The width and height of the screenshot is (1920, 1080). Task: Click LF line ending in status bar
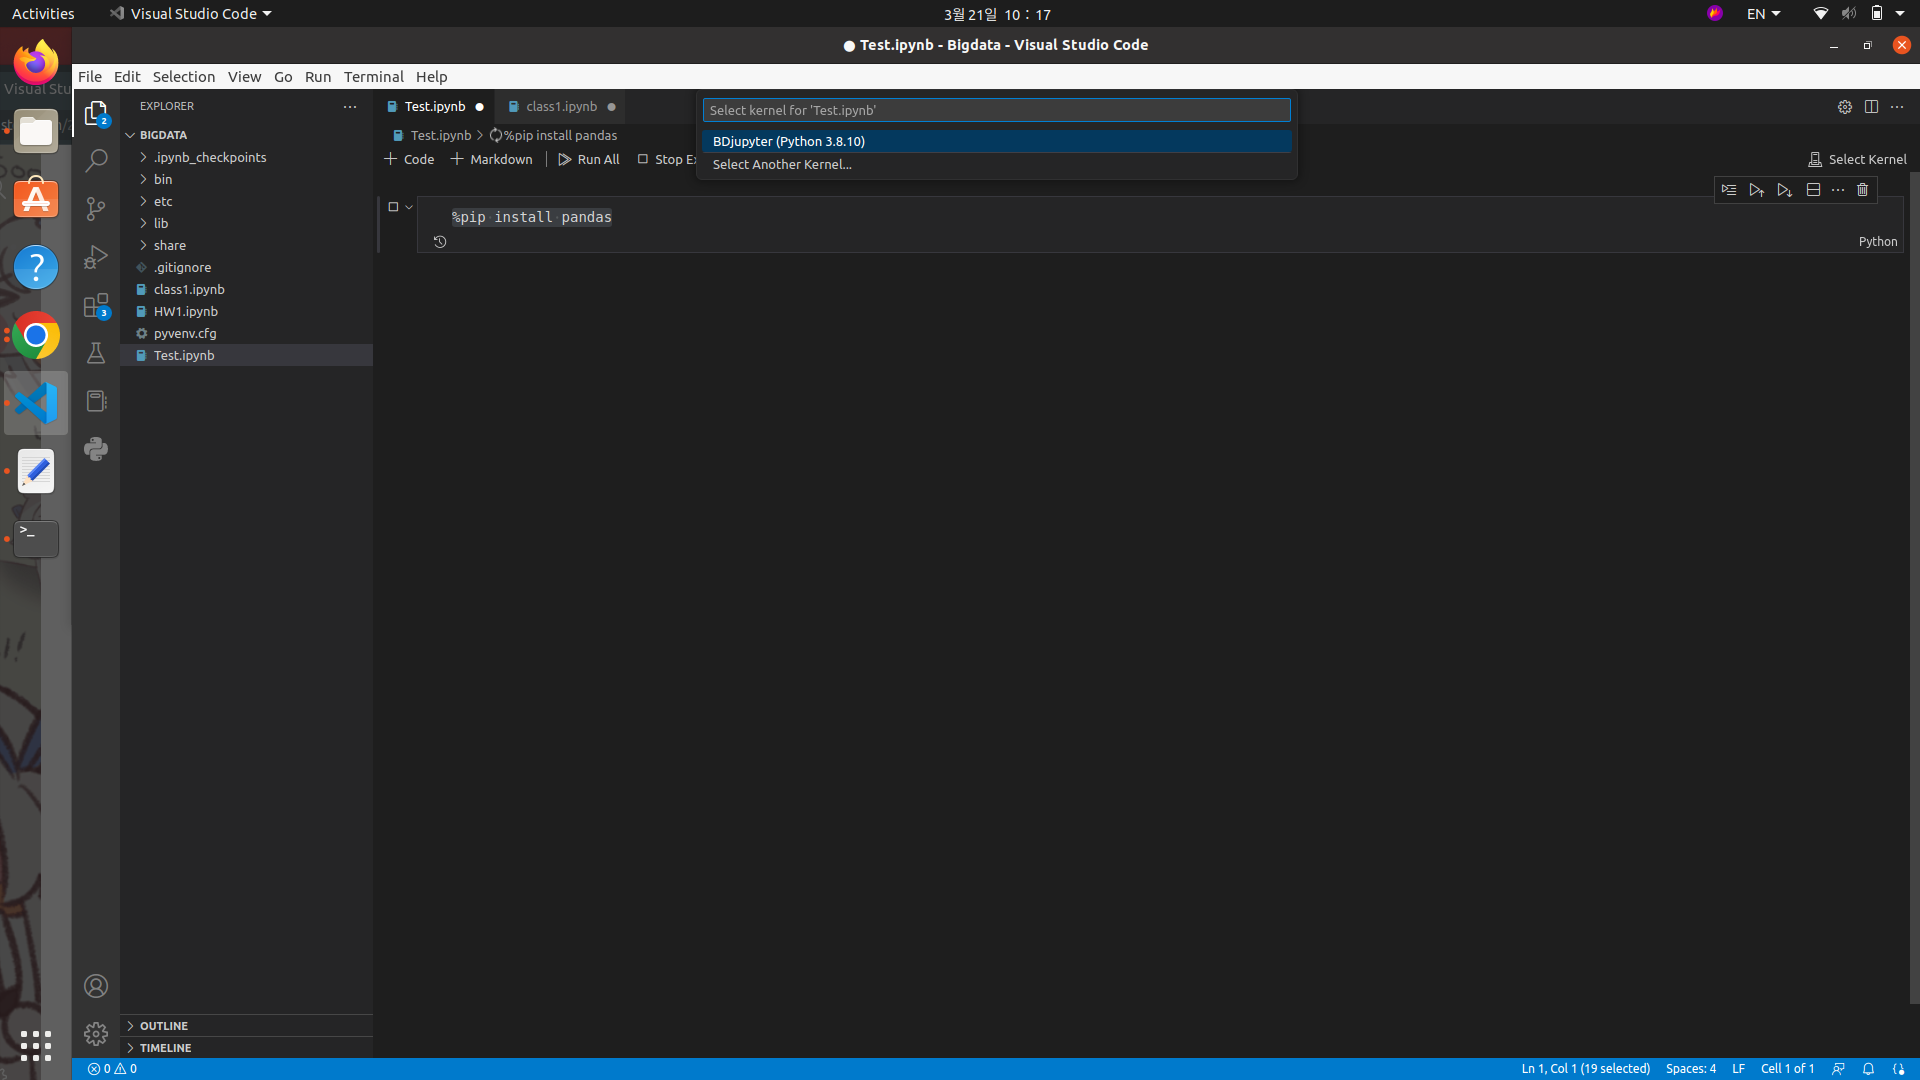click(x=1739, y=1069)
